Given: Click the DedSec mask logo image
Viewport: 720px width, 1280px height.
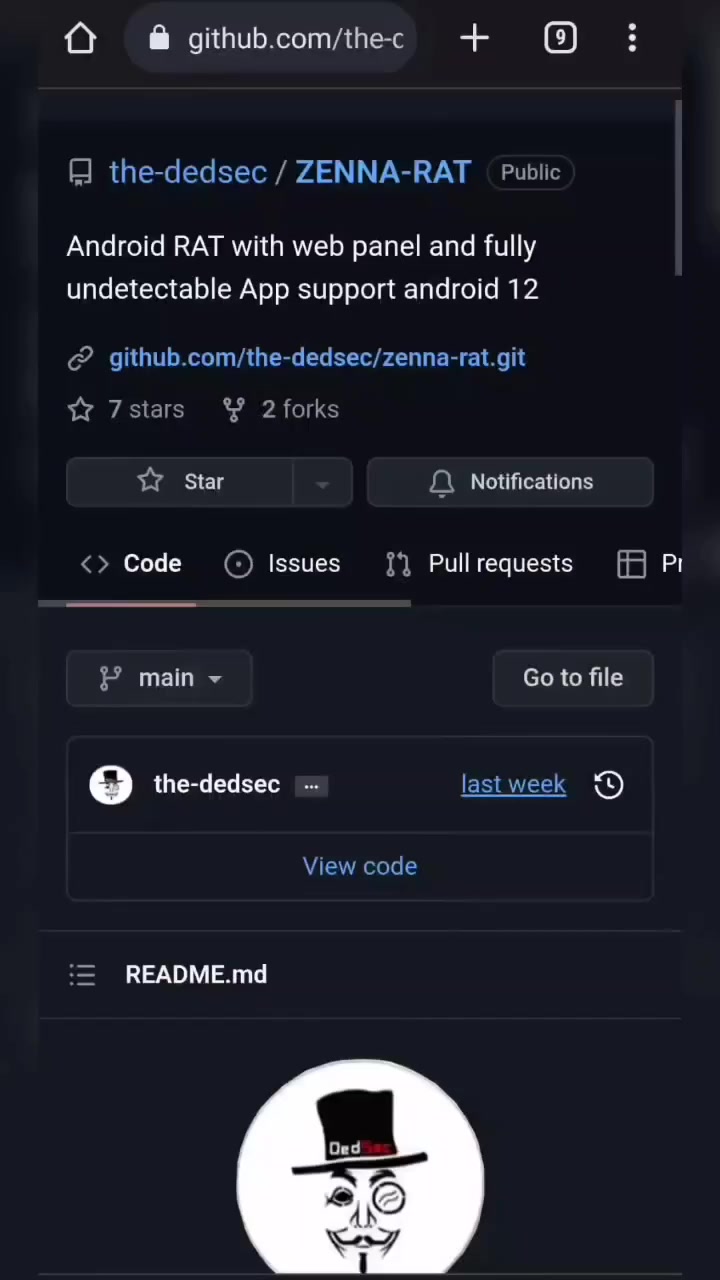Looking at the screenshot, I should pos(360,1167).
